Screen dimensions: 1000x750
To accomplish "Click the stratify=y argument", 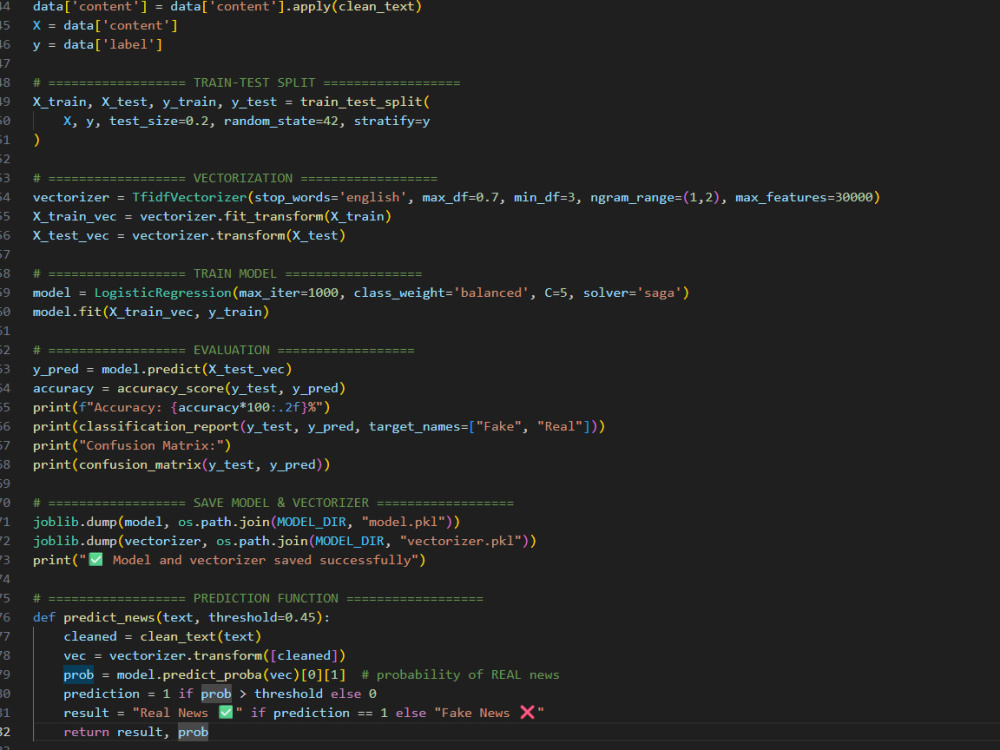I will [392, 121].
